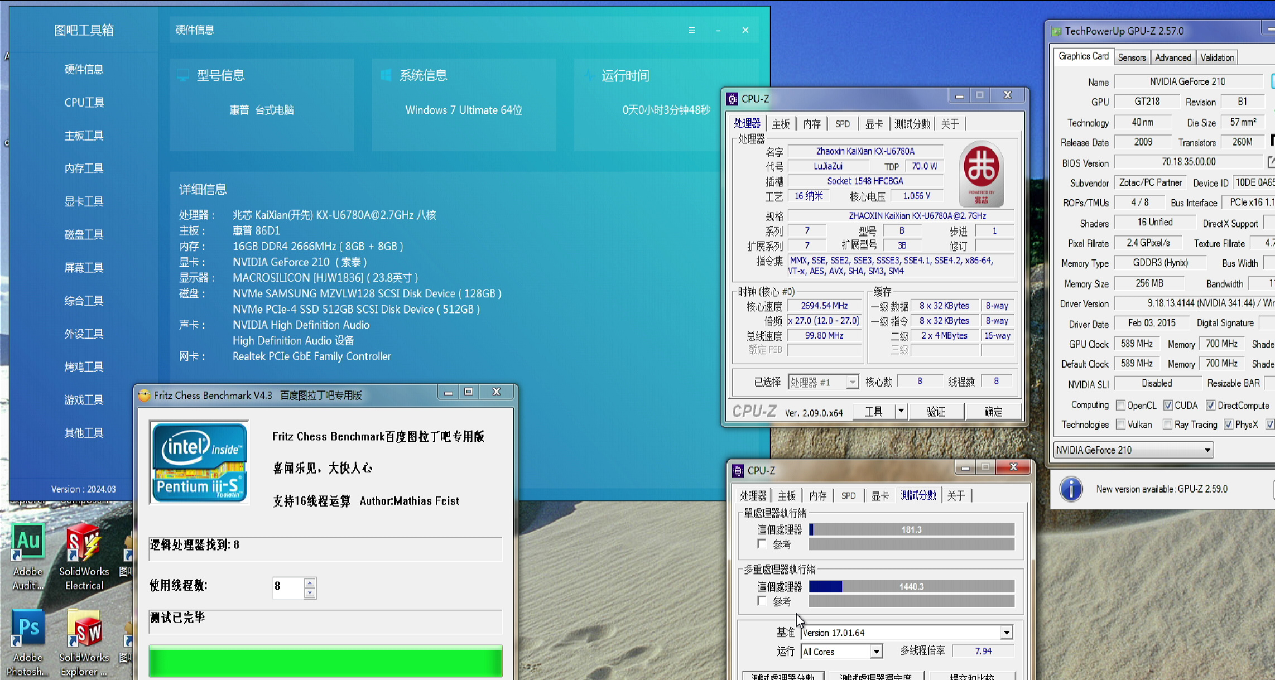Switch to 处理器 tab in lower CPU-Z

tap(753, 495)
